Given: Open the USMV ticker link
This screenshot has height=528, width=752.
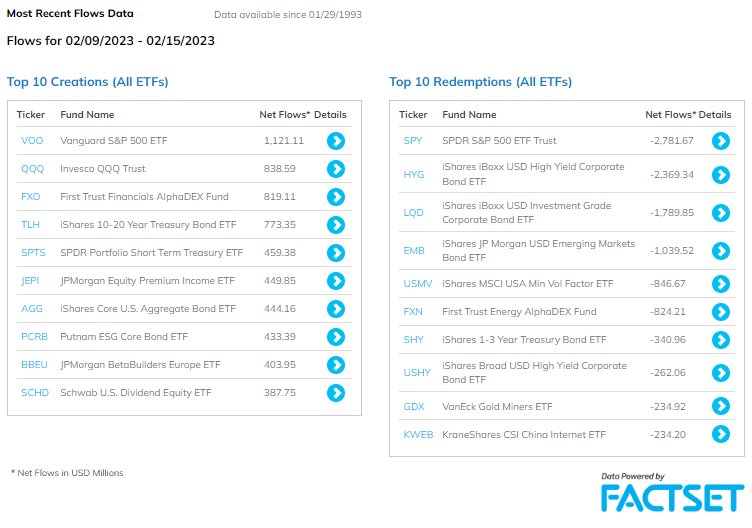Looking at the screenshot, I should [418, 283].
